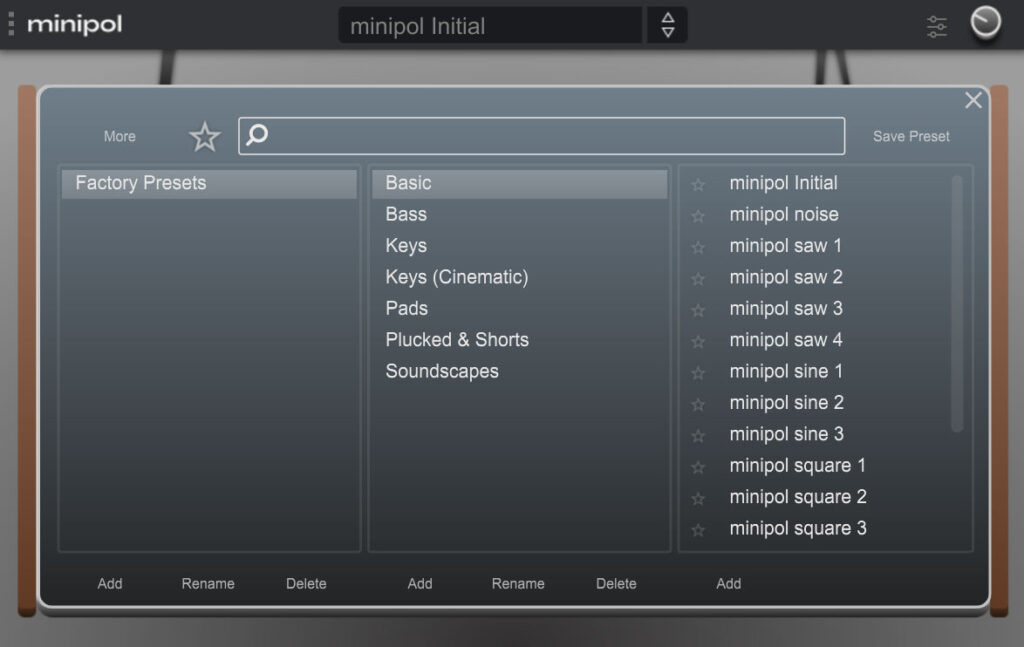Viewport: 1024px width, 647px height.
Task: Open the More options
Action: 118,137
